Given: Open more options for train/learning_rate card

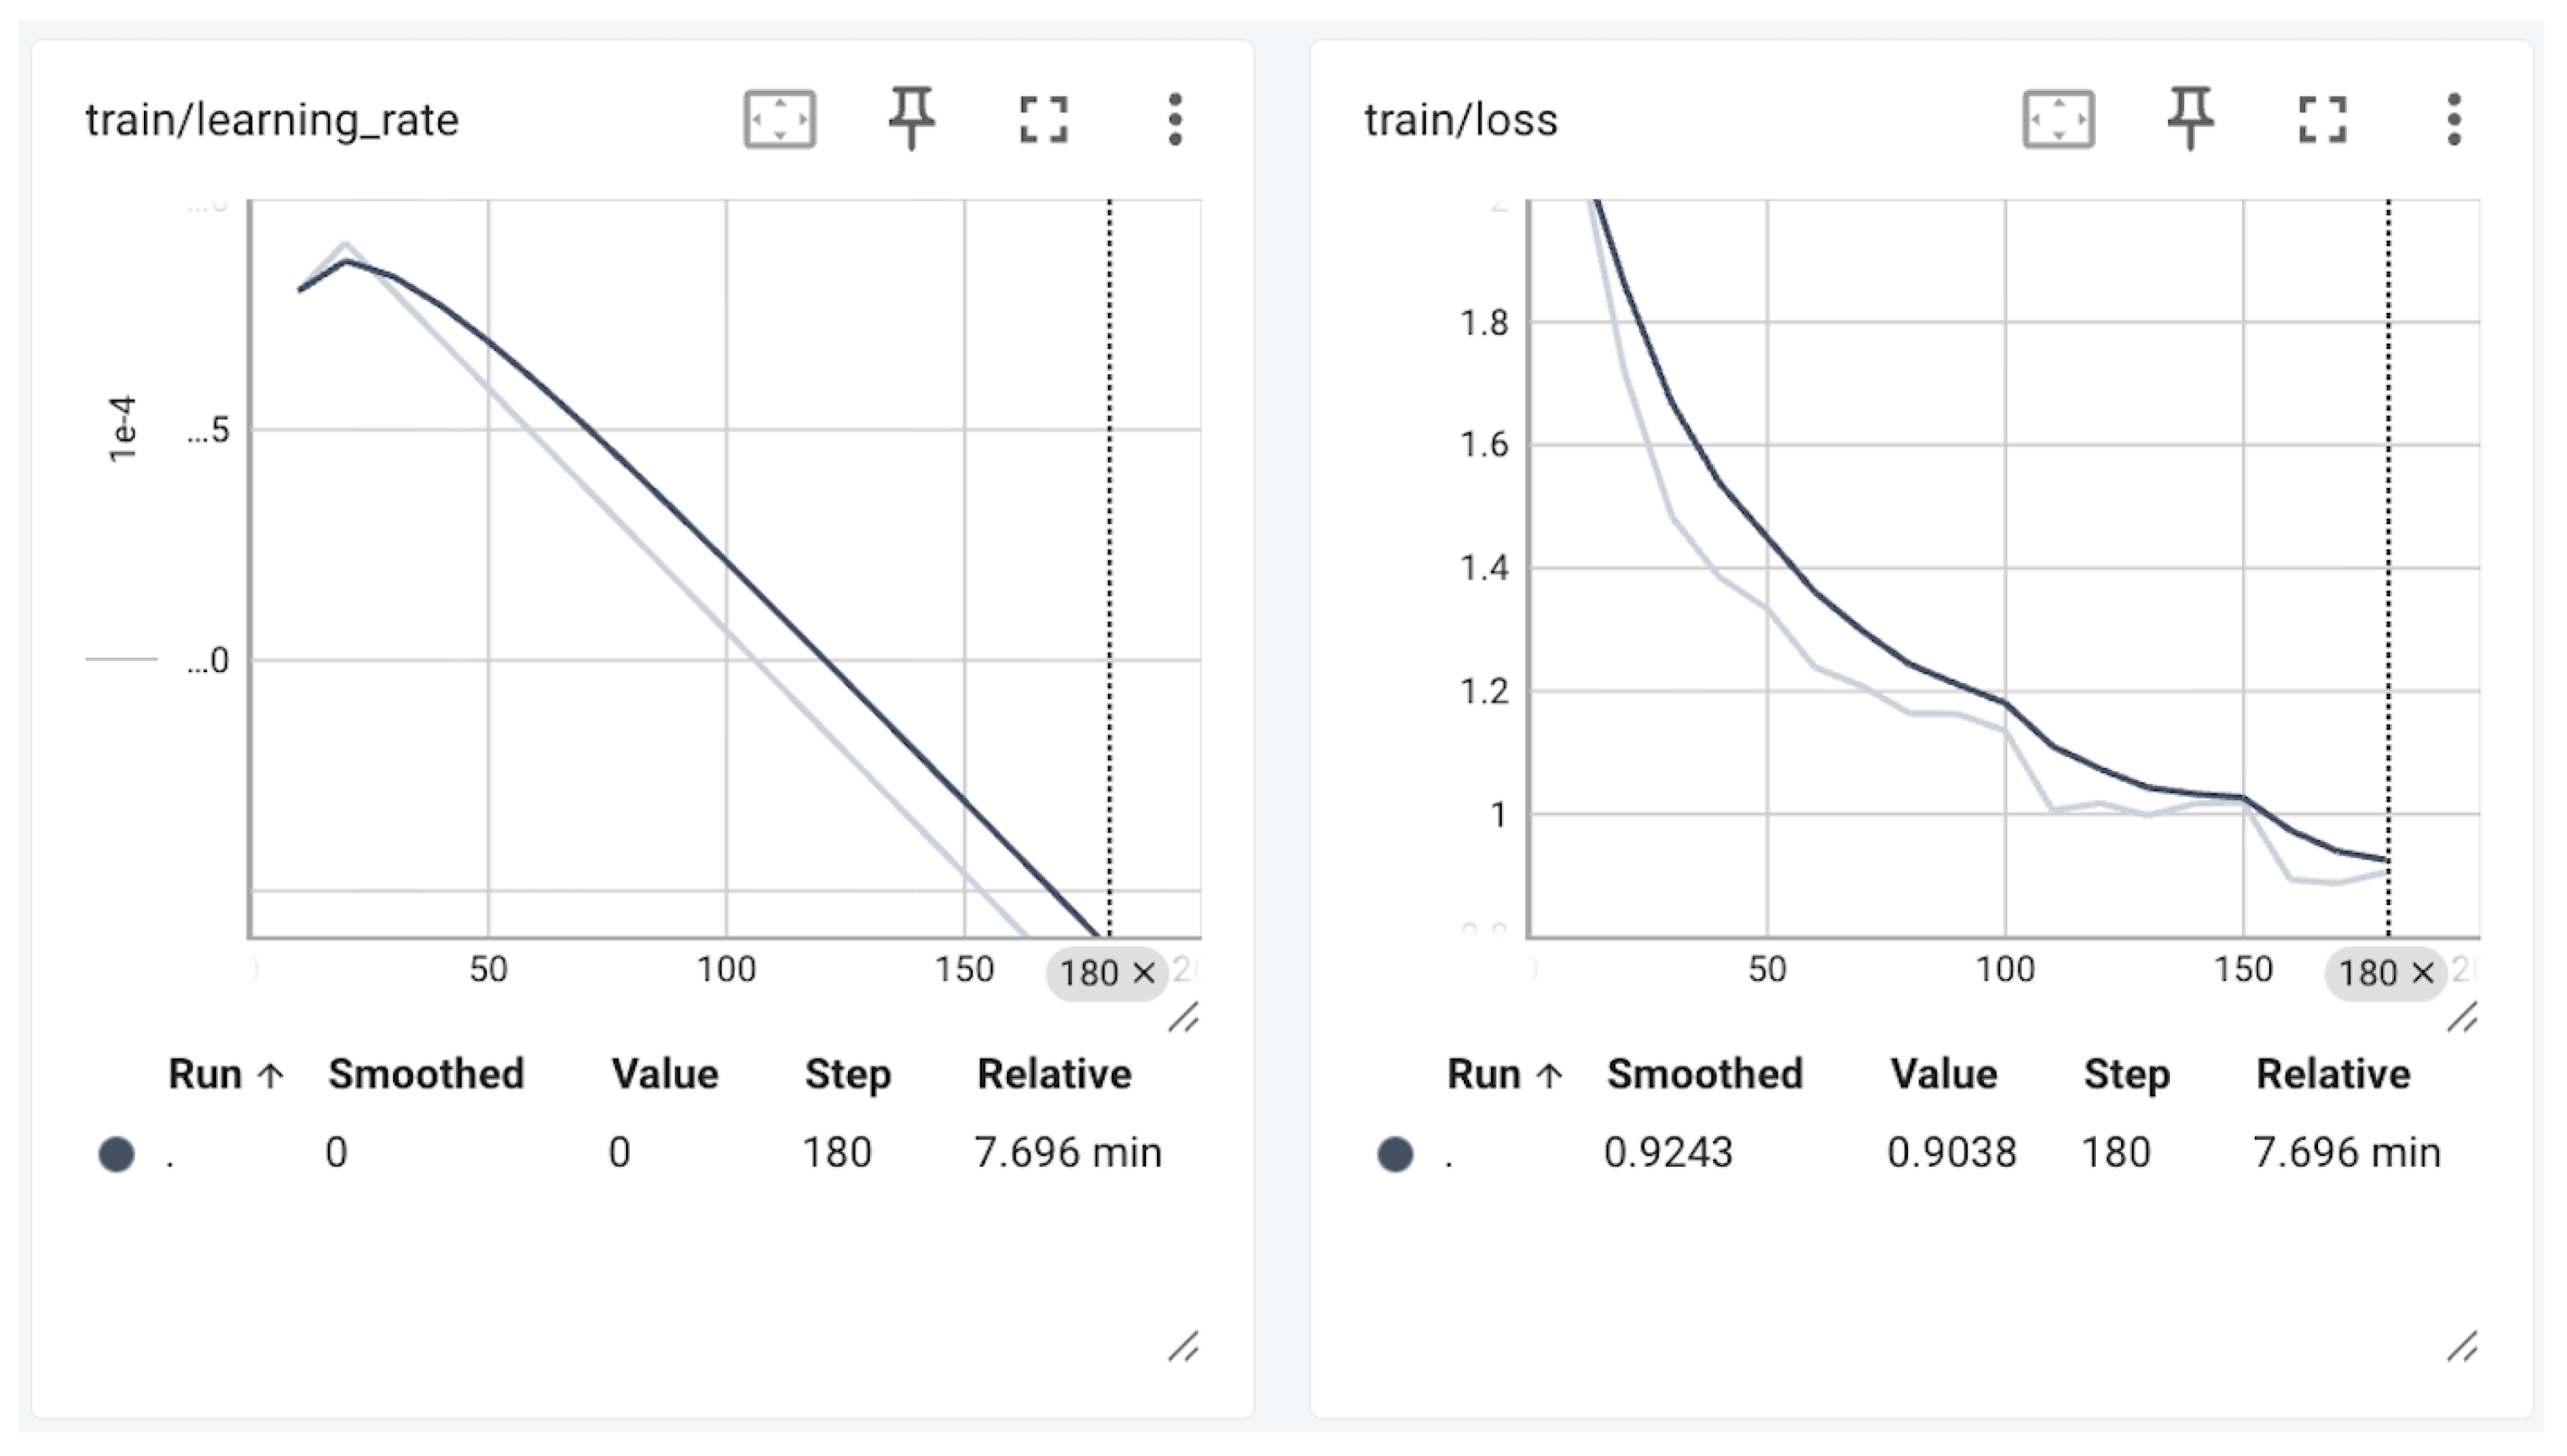Looking at the screenshot, I should click(1175, 120).
